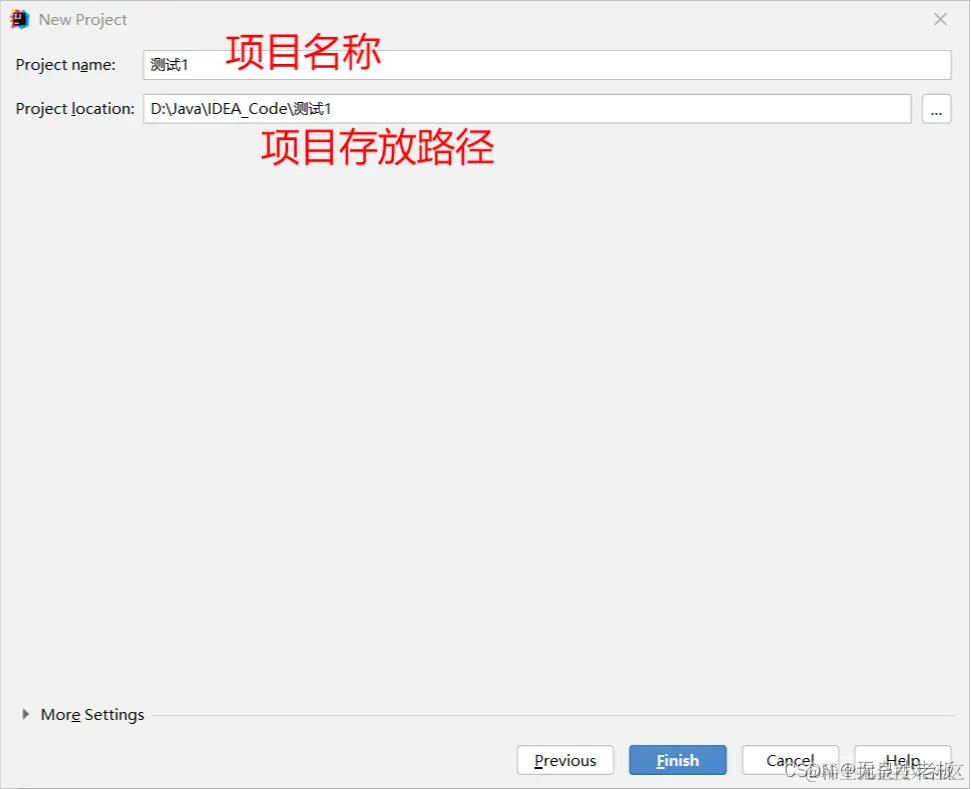Viewport: 971px width, 789px height.
Task: Cancel the New Project dialog
Action: point(790,760)
